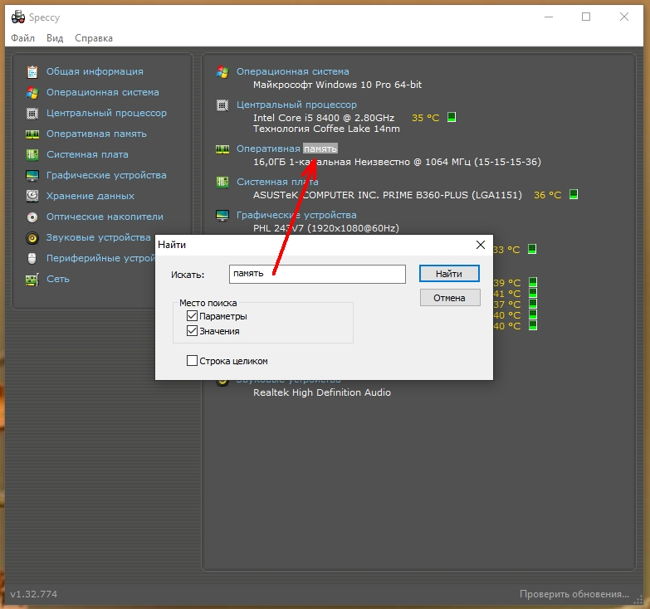Select Графические устройства in sidebar
This screenshot has height=609, width=650.
pyautogui.click(x=107, y=175)
